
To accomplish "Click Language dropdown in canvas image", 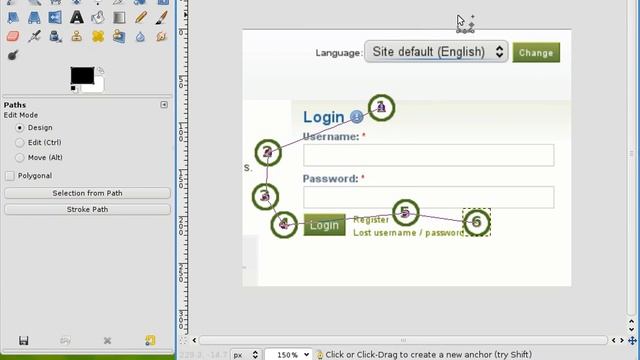I will click(436, 52).
